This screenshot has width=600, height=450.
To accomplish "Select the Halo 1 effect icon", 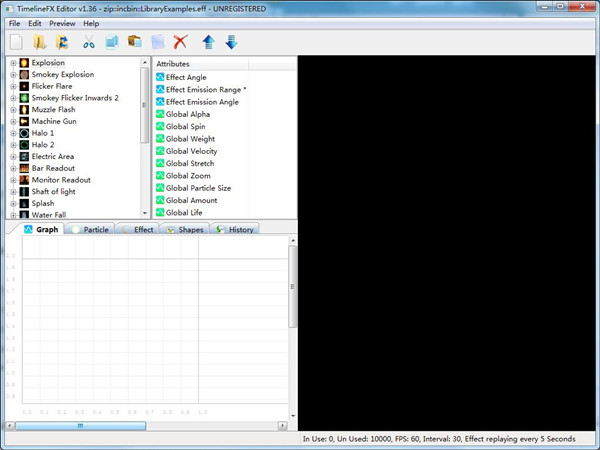I will tap(24, 133).
